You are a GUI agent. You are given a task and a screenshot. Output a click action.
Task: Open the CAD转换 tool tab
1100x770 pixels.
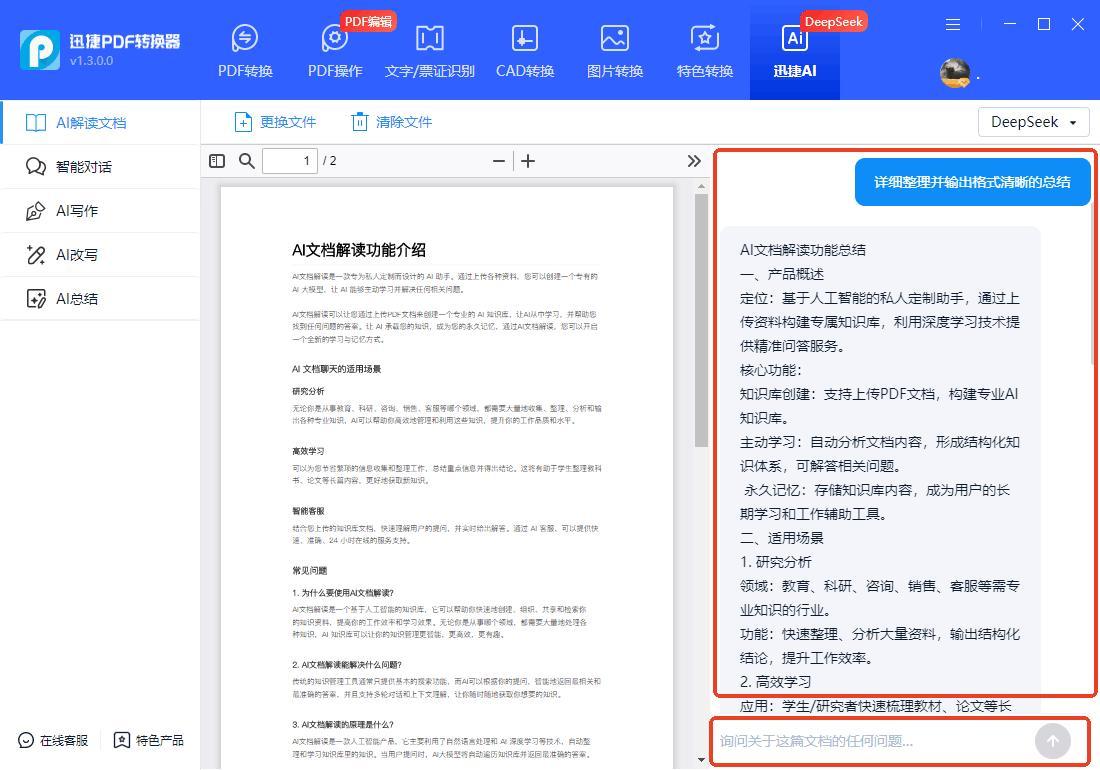pyautogui.click(x=524, y=51)
